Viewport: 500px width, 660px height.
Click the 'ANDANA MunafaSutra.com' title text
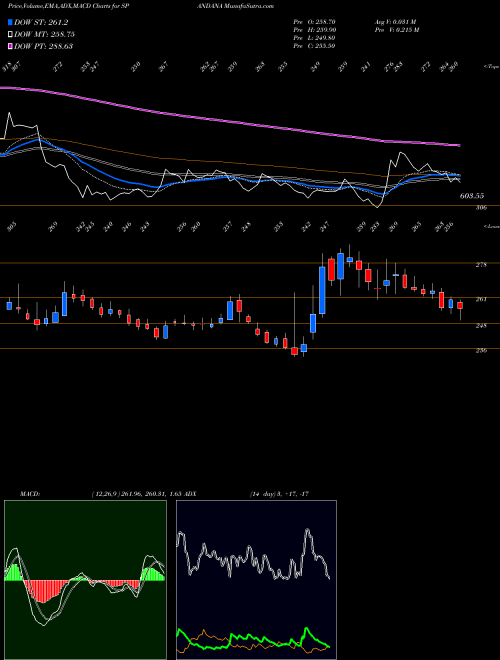pos(238,6)
